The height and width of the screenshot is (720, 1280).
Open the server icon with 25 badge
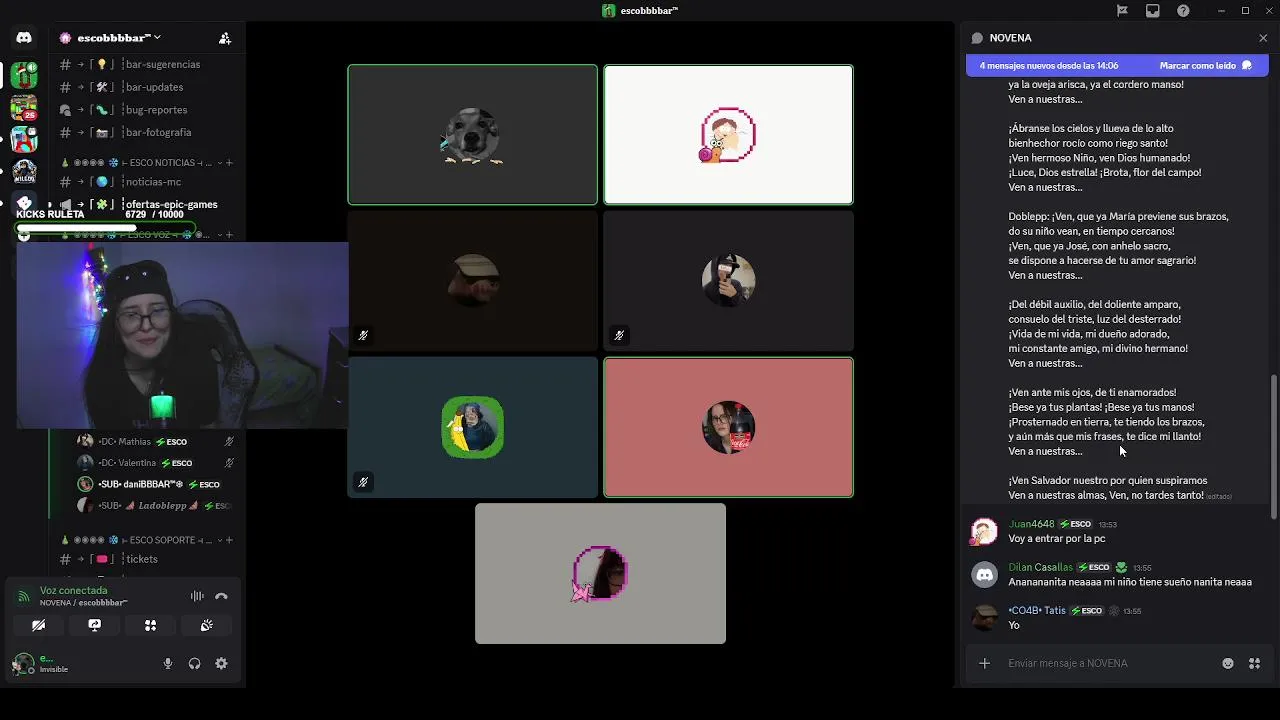(24, 106)
